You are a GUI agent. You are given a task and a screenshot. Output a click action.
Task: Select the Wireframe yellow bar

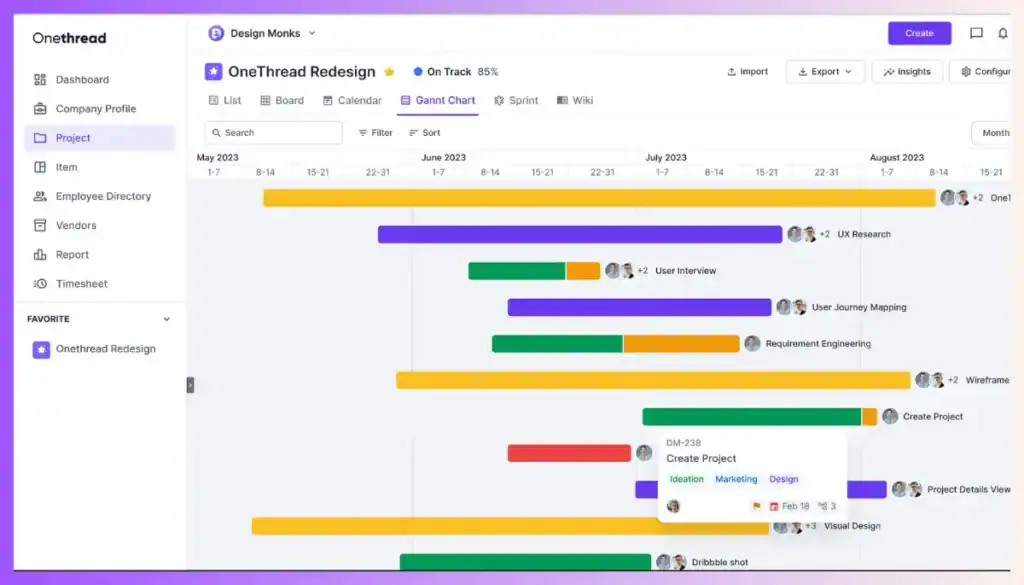[x=653, y=380]
